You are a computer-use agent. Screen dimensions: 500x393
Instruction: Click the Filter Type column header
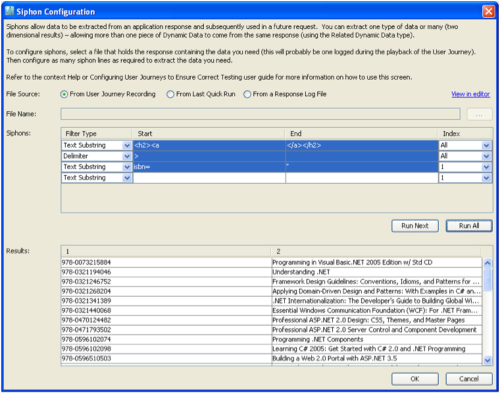97,134
